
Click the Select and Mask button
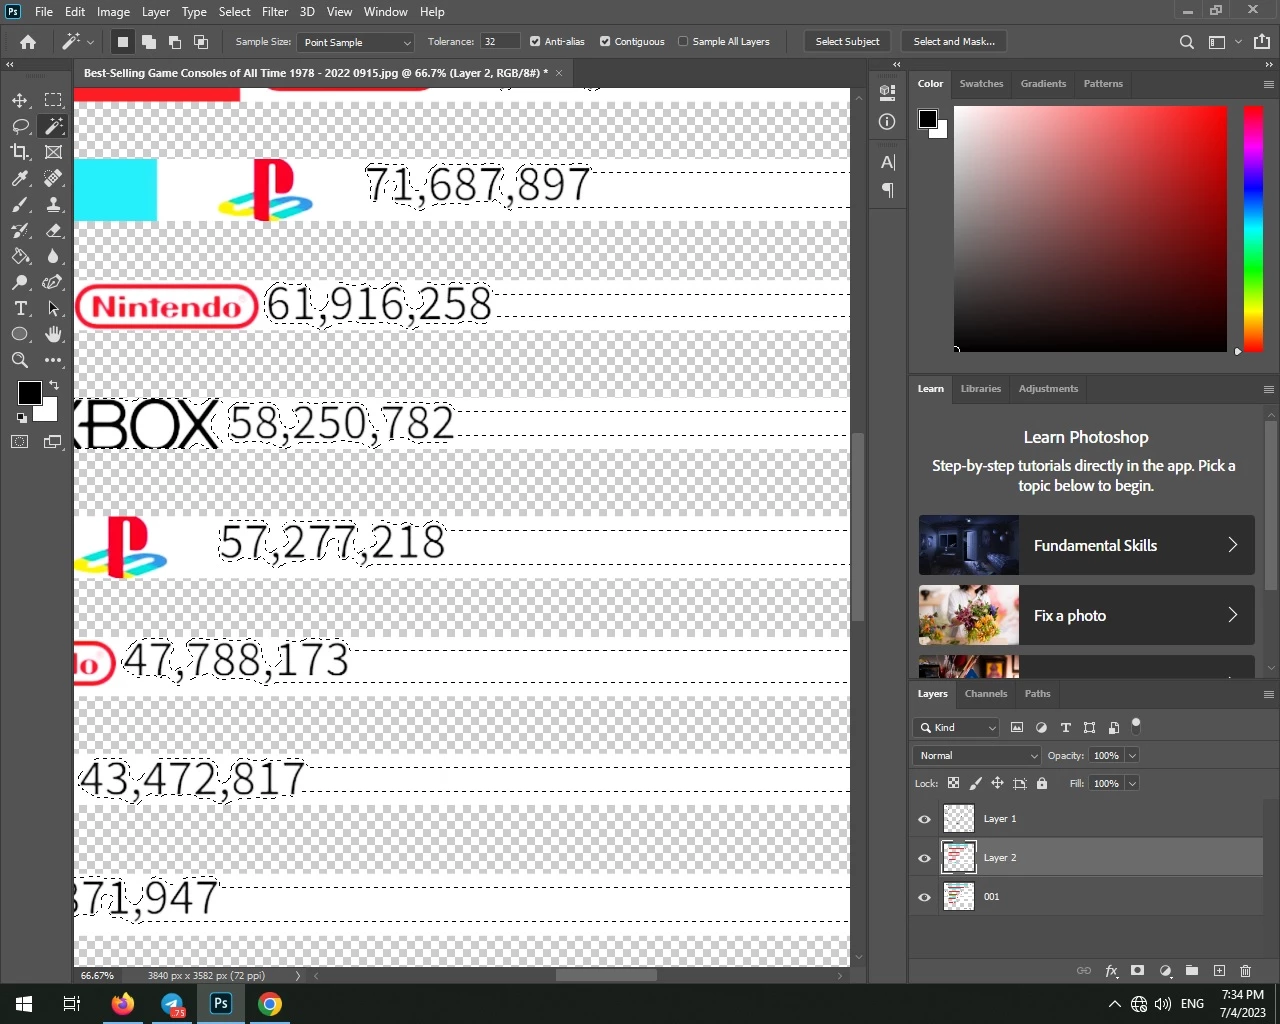coord(954,42)
